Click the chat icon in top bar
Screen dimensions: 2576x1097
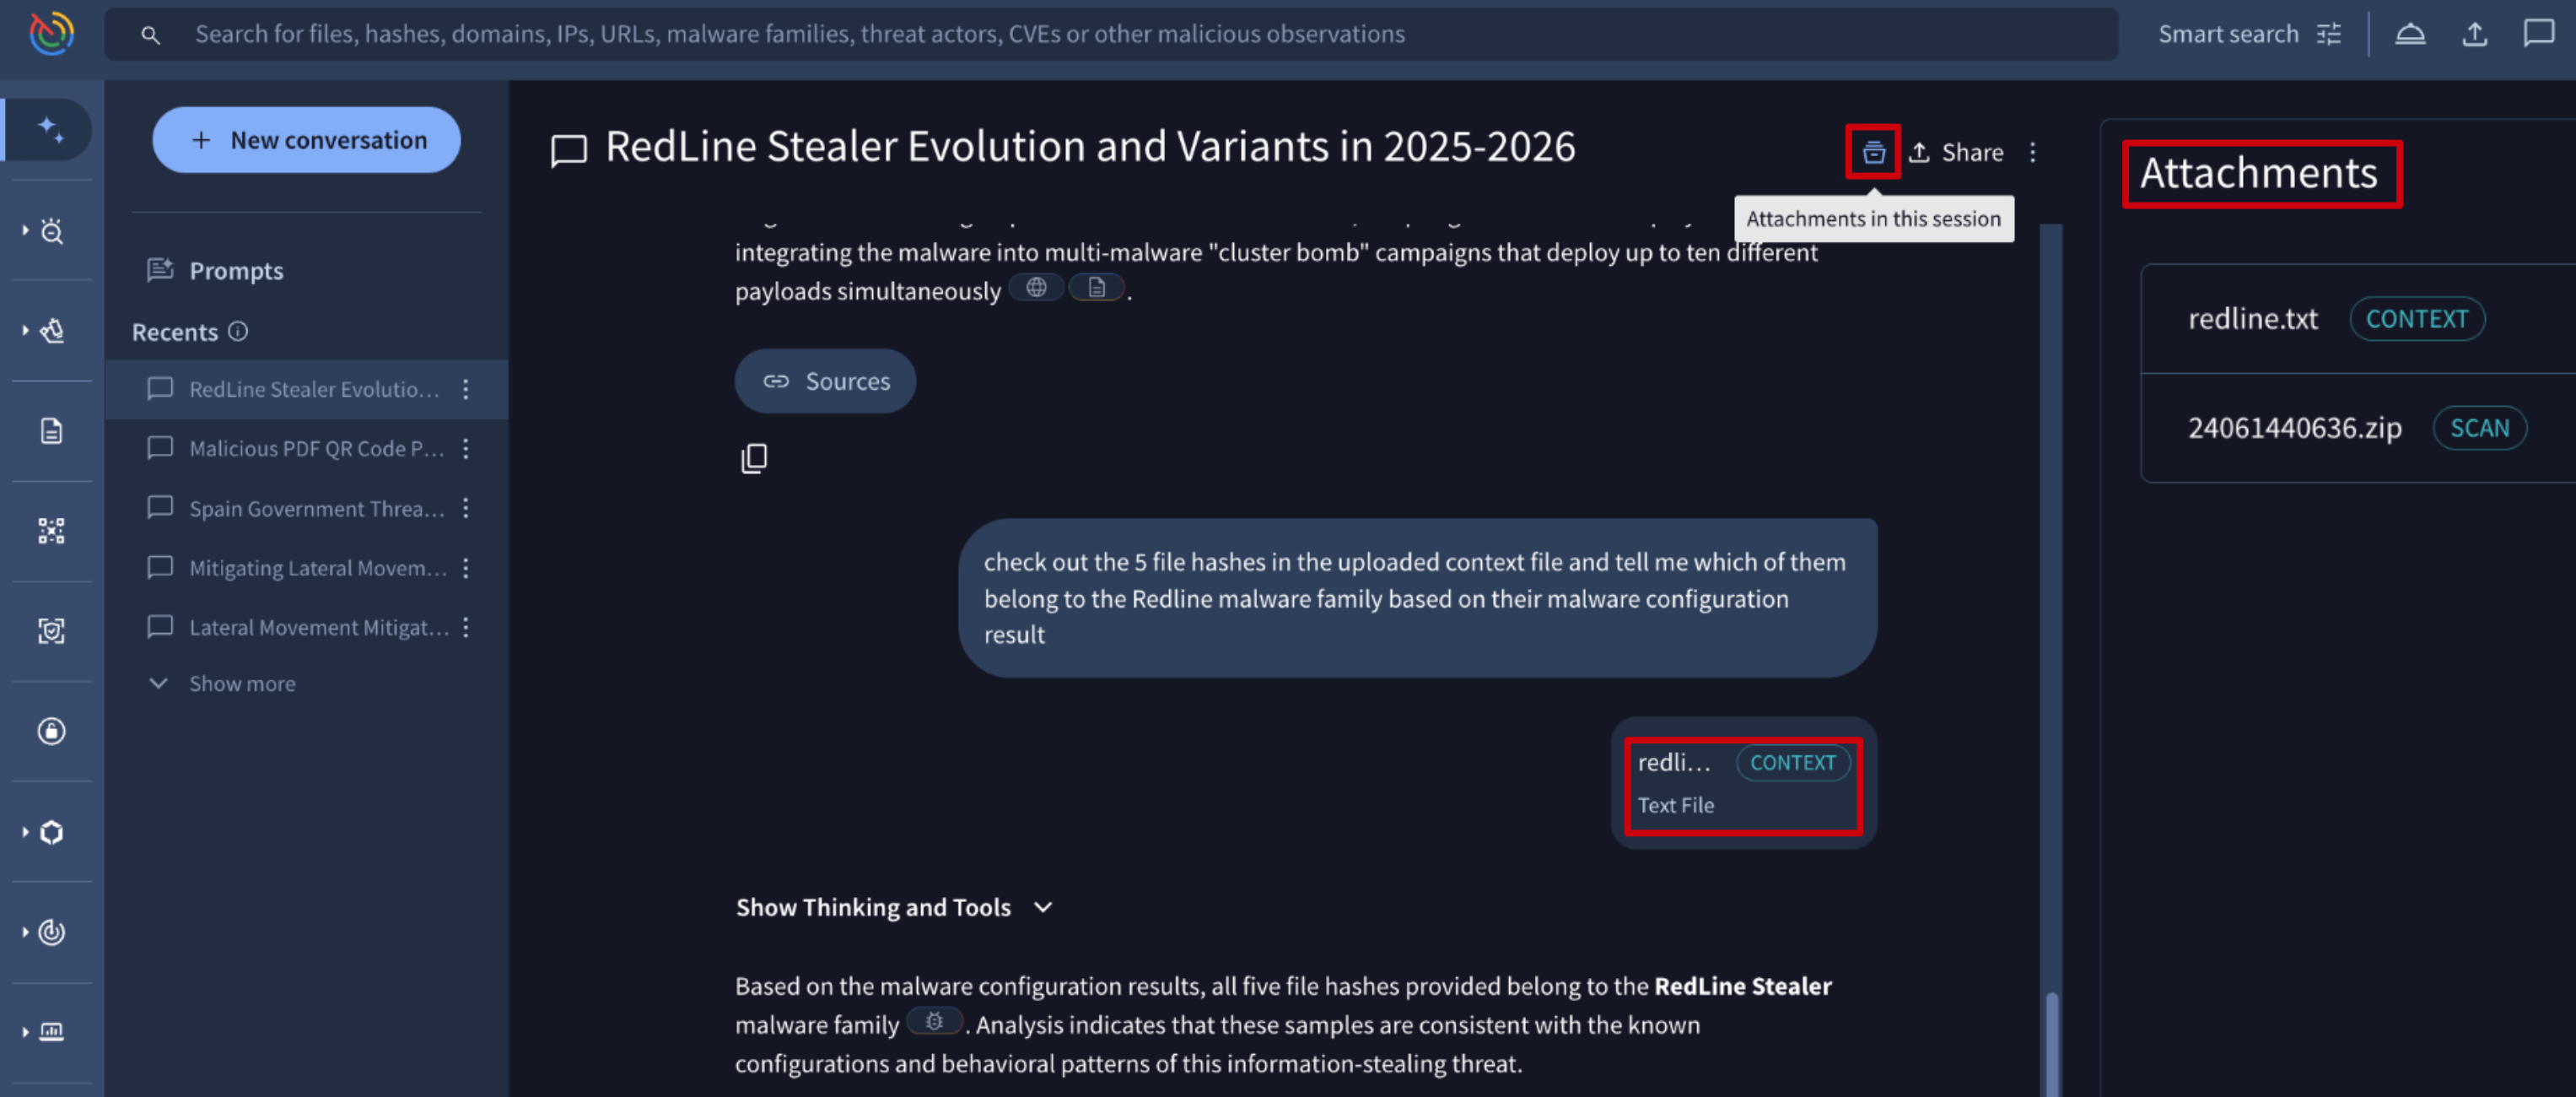2538,35
